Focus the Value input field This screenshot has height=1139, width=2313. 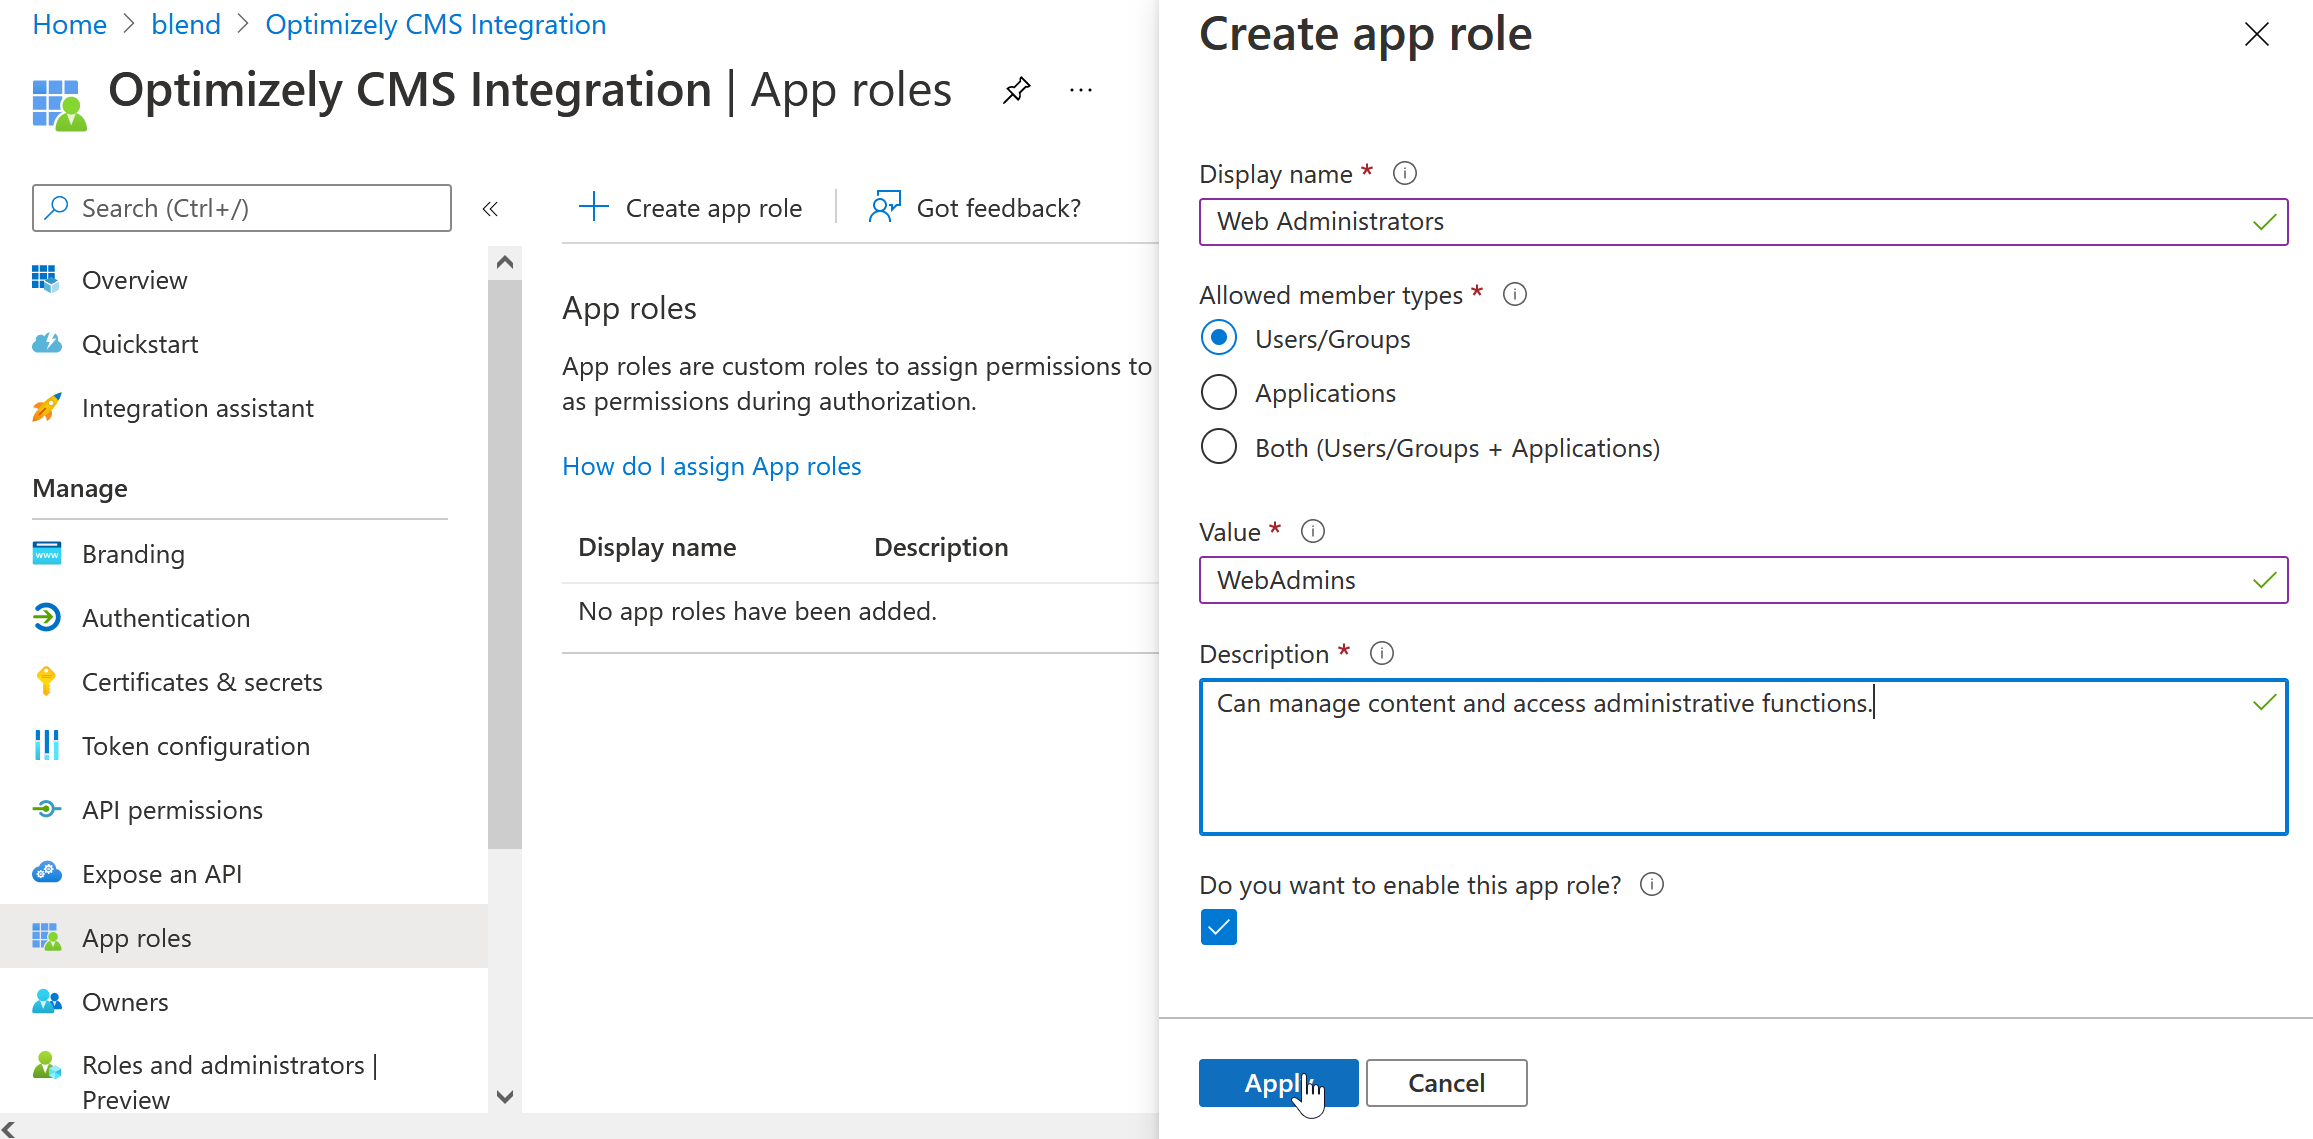click(1743, 580)
